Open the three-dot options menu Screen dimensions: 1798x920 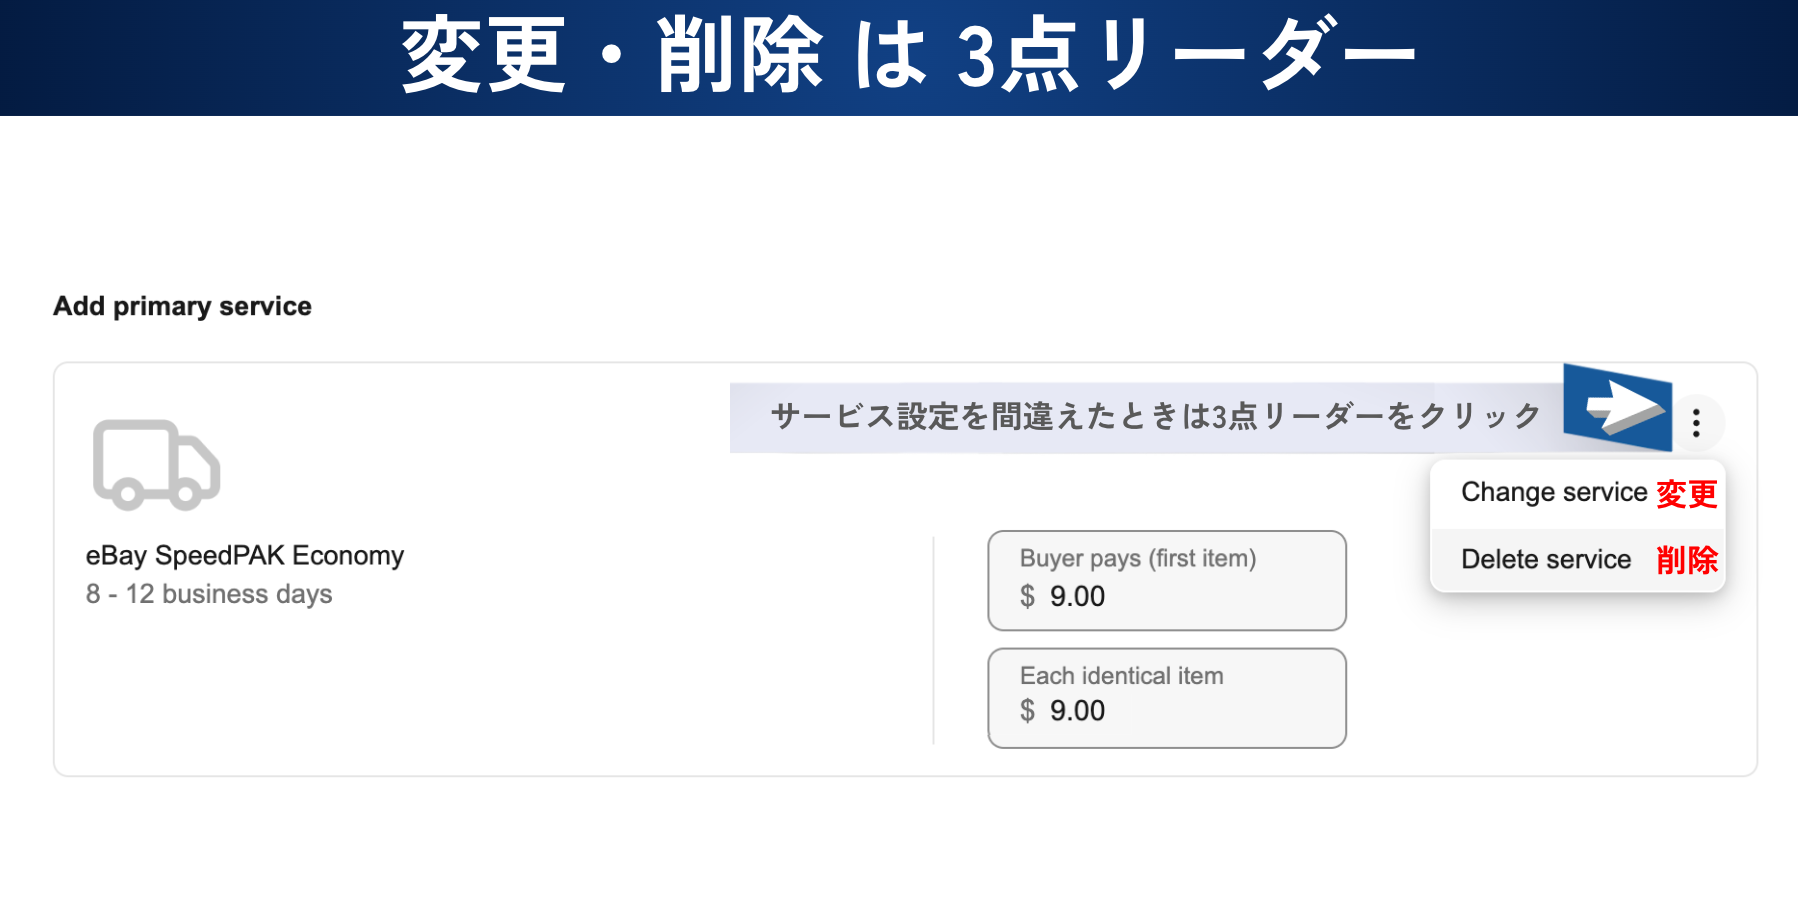point(1696,423)
